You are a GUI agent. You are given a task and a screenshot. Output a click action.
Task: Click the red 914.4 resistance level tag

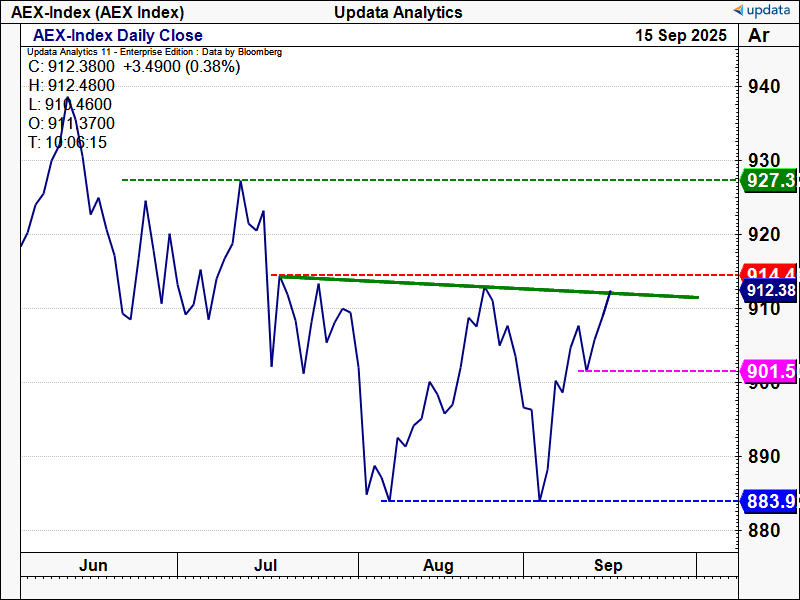tap(769, 272)
